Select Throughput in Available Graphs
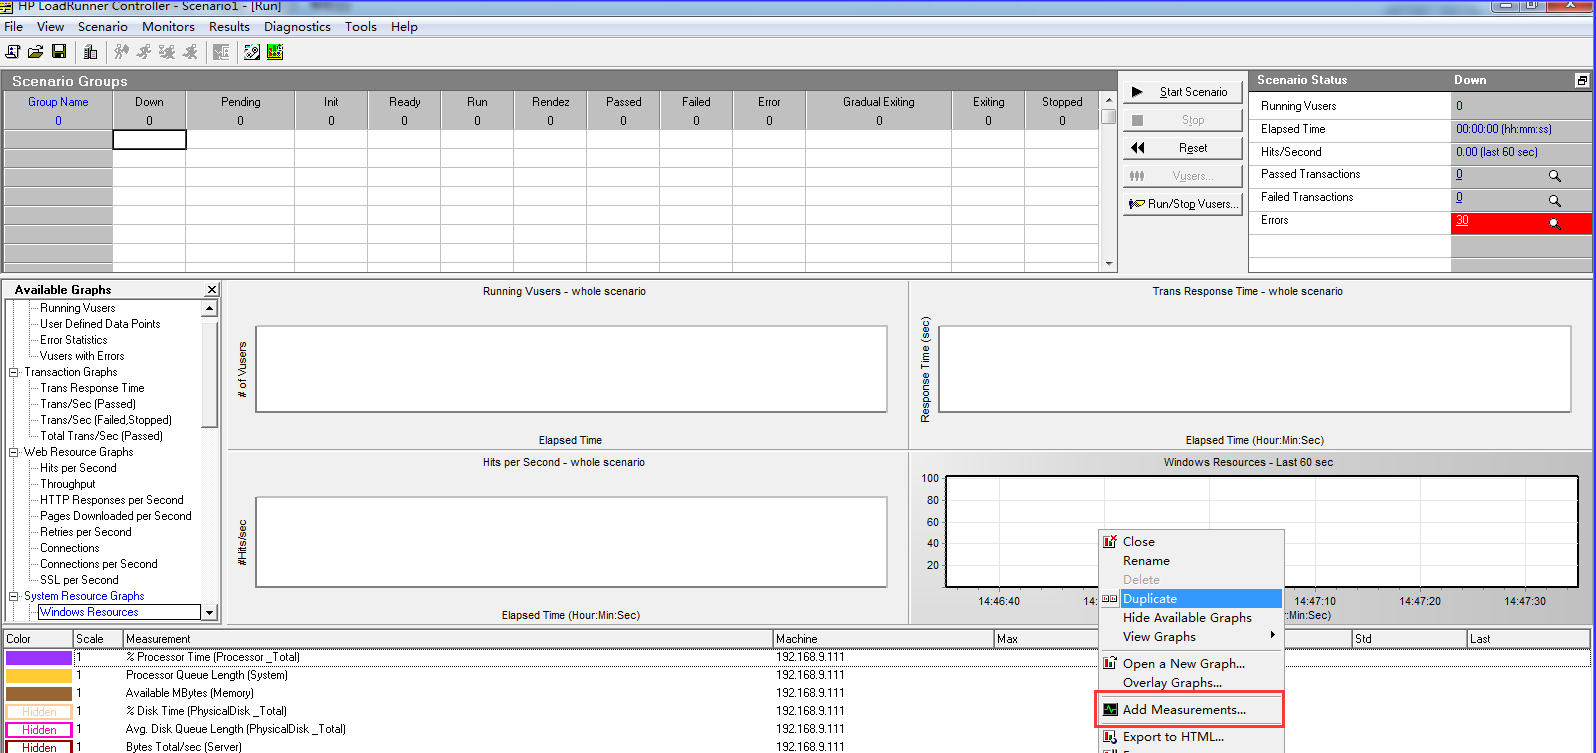The image size is (1596, 753). 68,484
